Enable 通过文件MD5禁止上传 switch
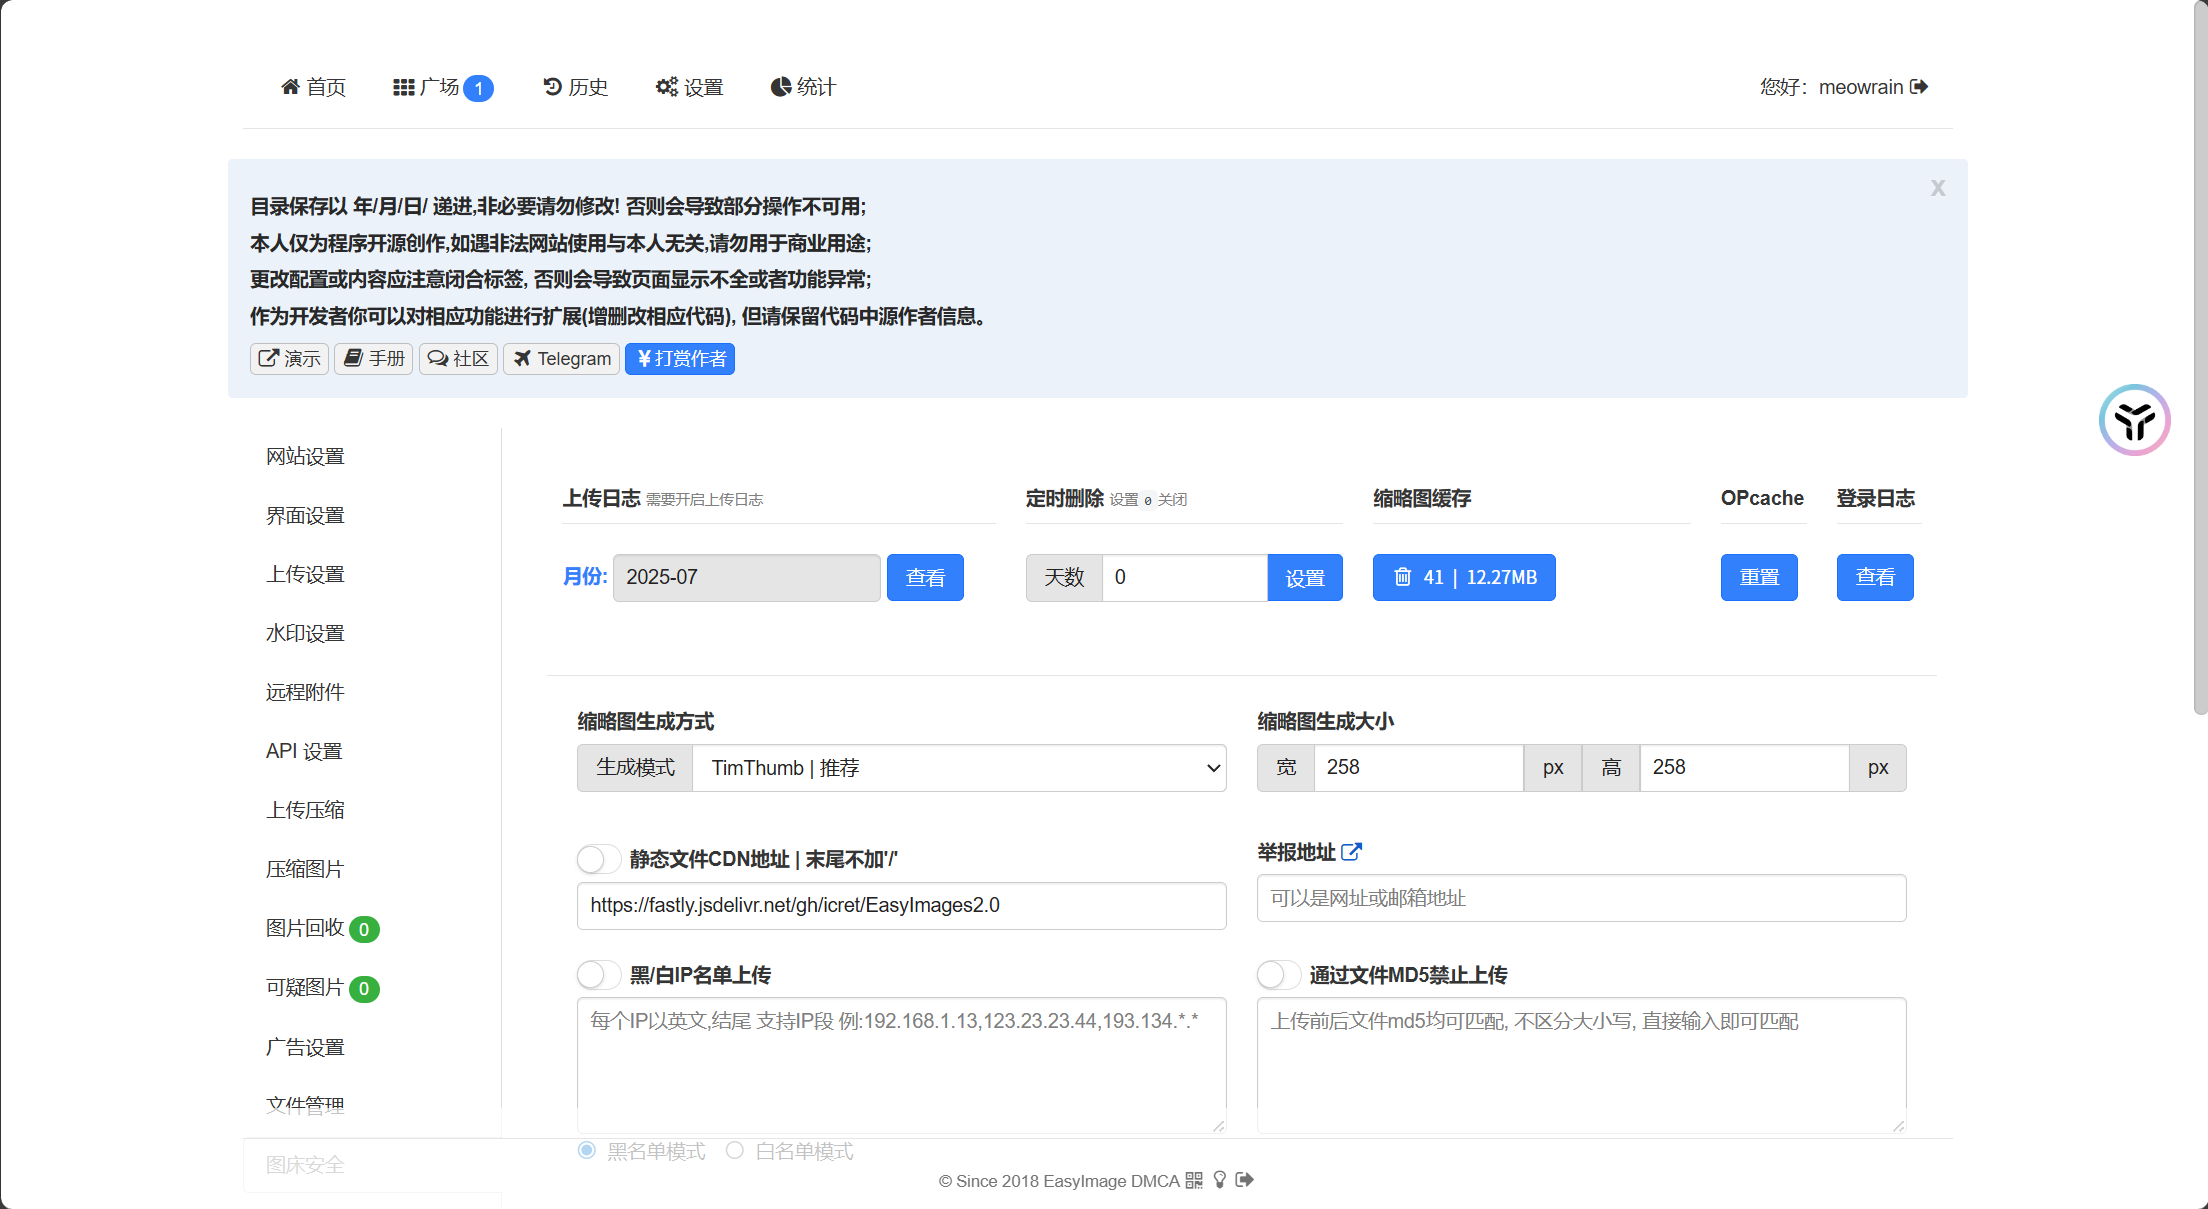The image size is (2208, 1209). tap(1278, 975)
